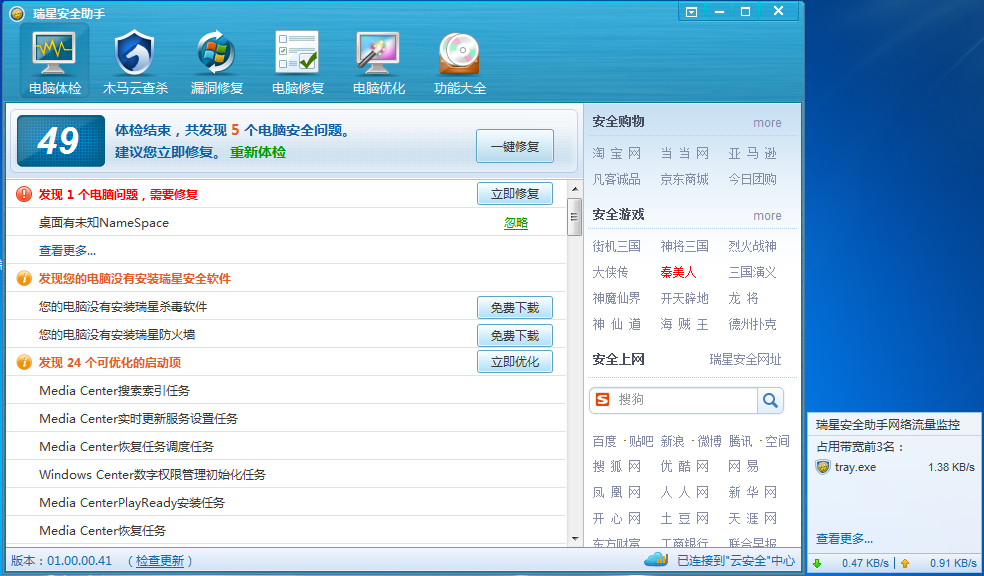This screenshot has height=576, width=984.
Task: Click the orange upload speed arrow icon
Action: (904, 563)
